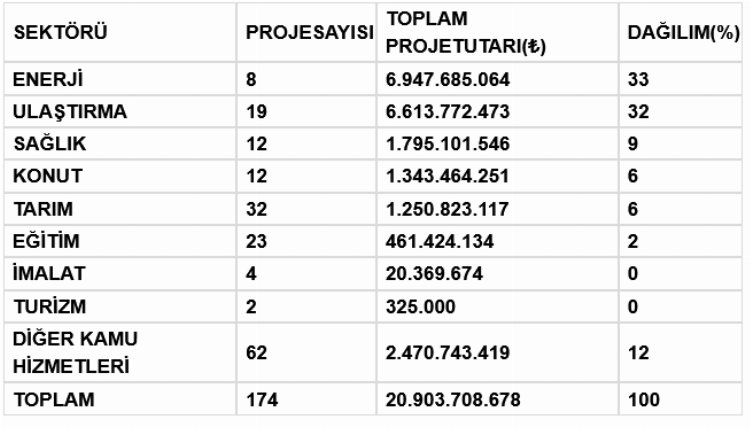Click the TARIM row label

tap(44, 209)
